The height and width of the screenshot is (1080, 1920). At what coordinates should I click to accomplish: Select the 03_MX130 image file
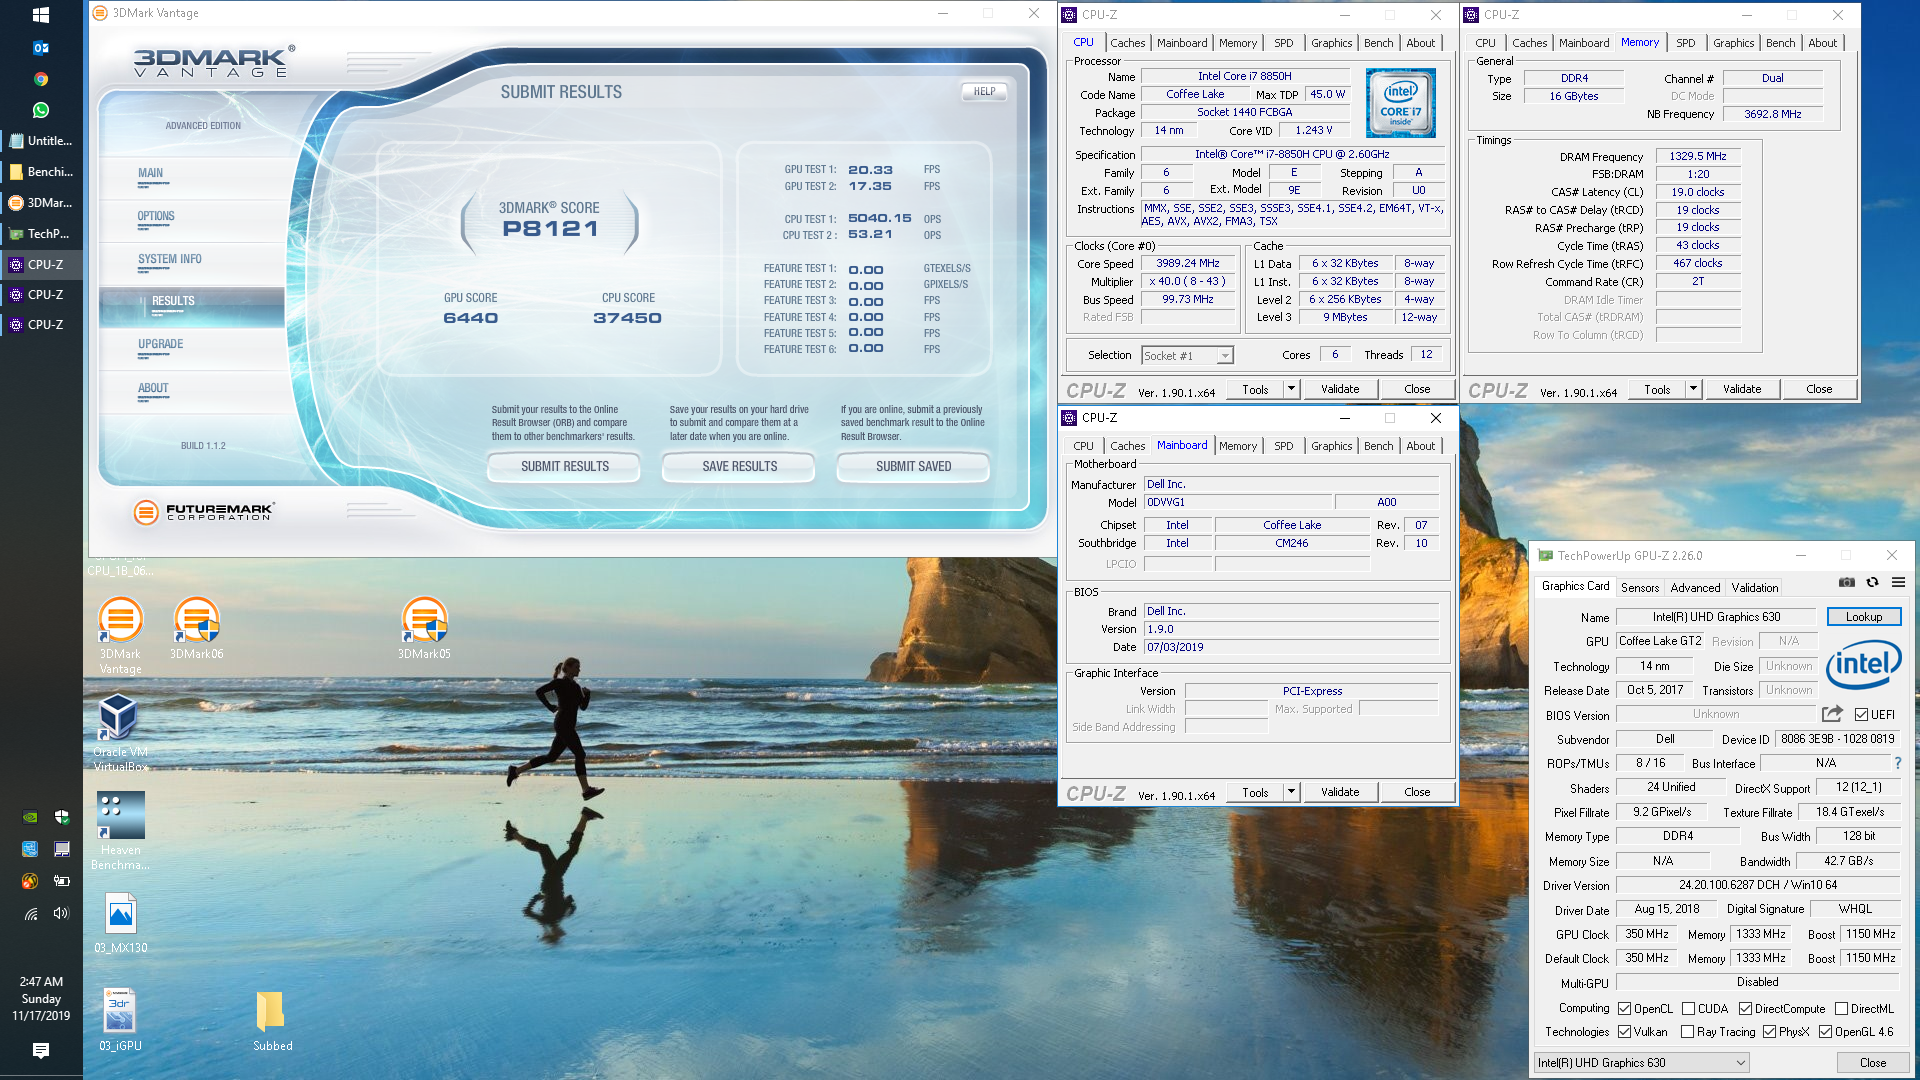point(120,922)
